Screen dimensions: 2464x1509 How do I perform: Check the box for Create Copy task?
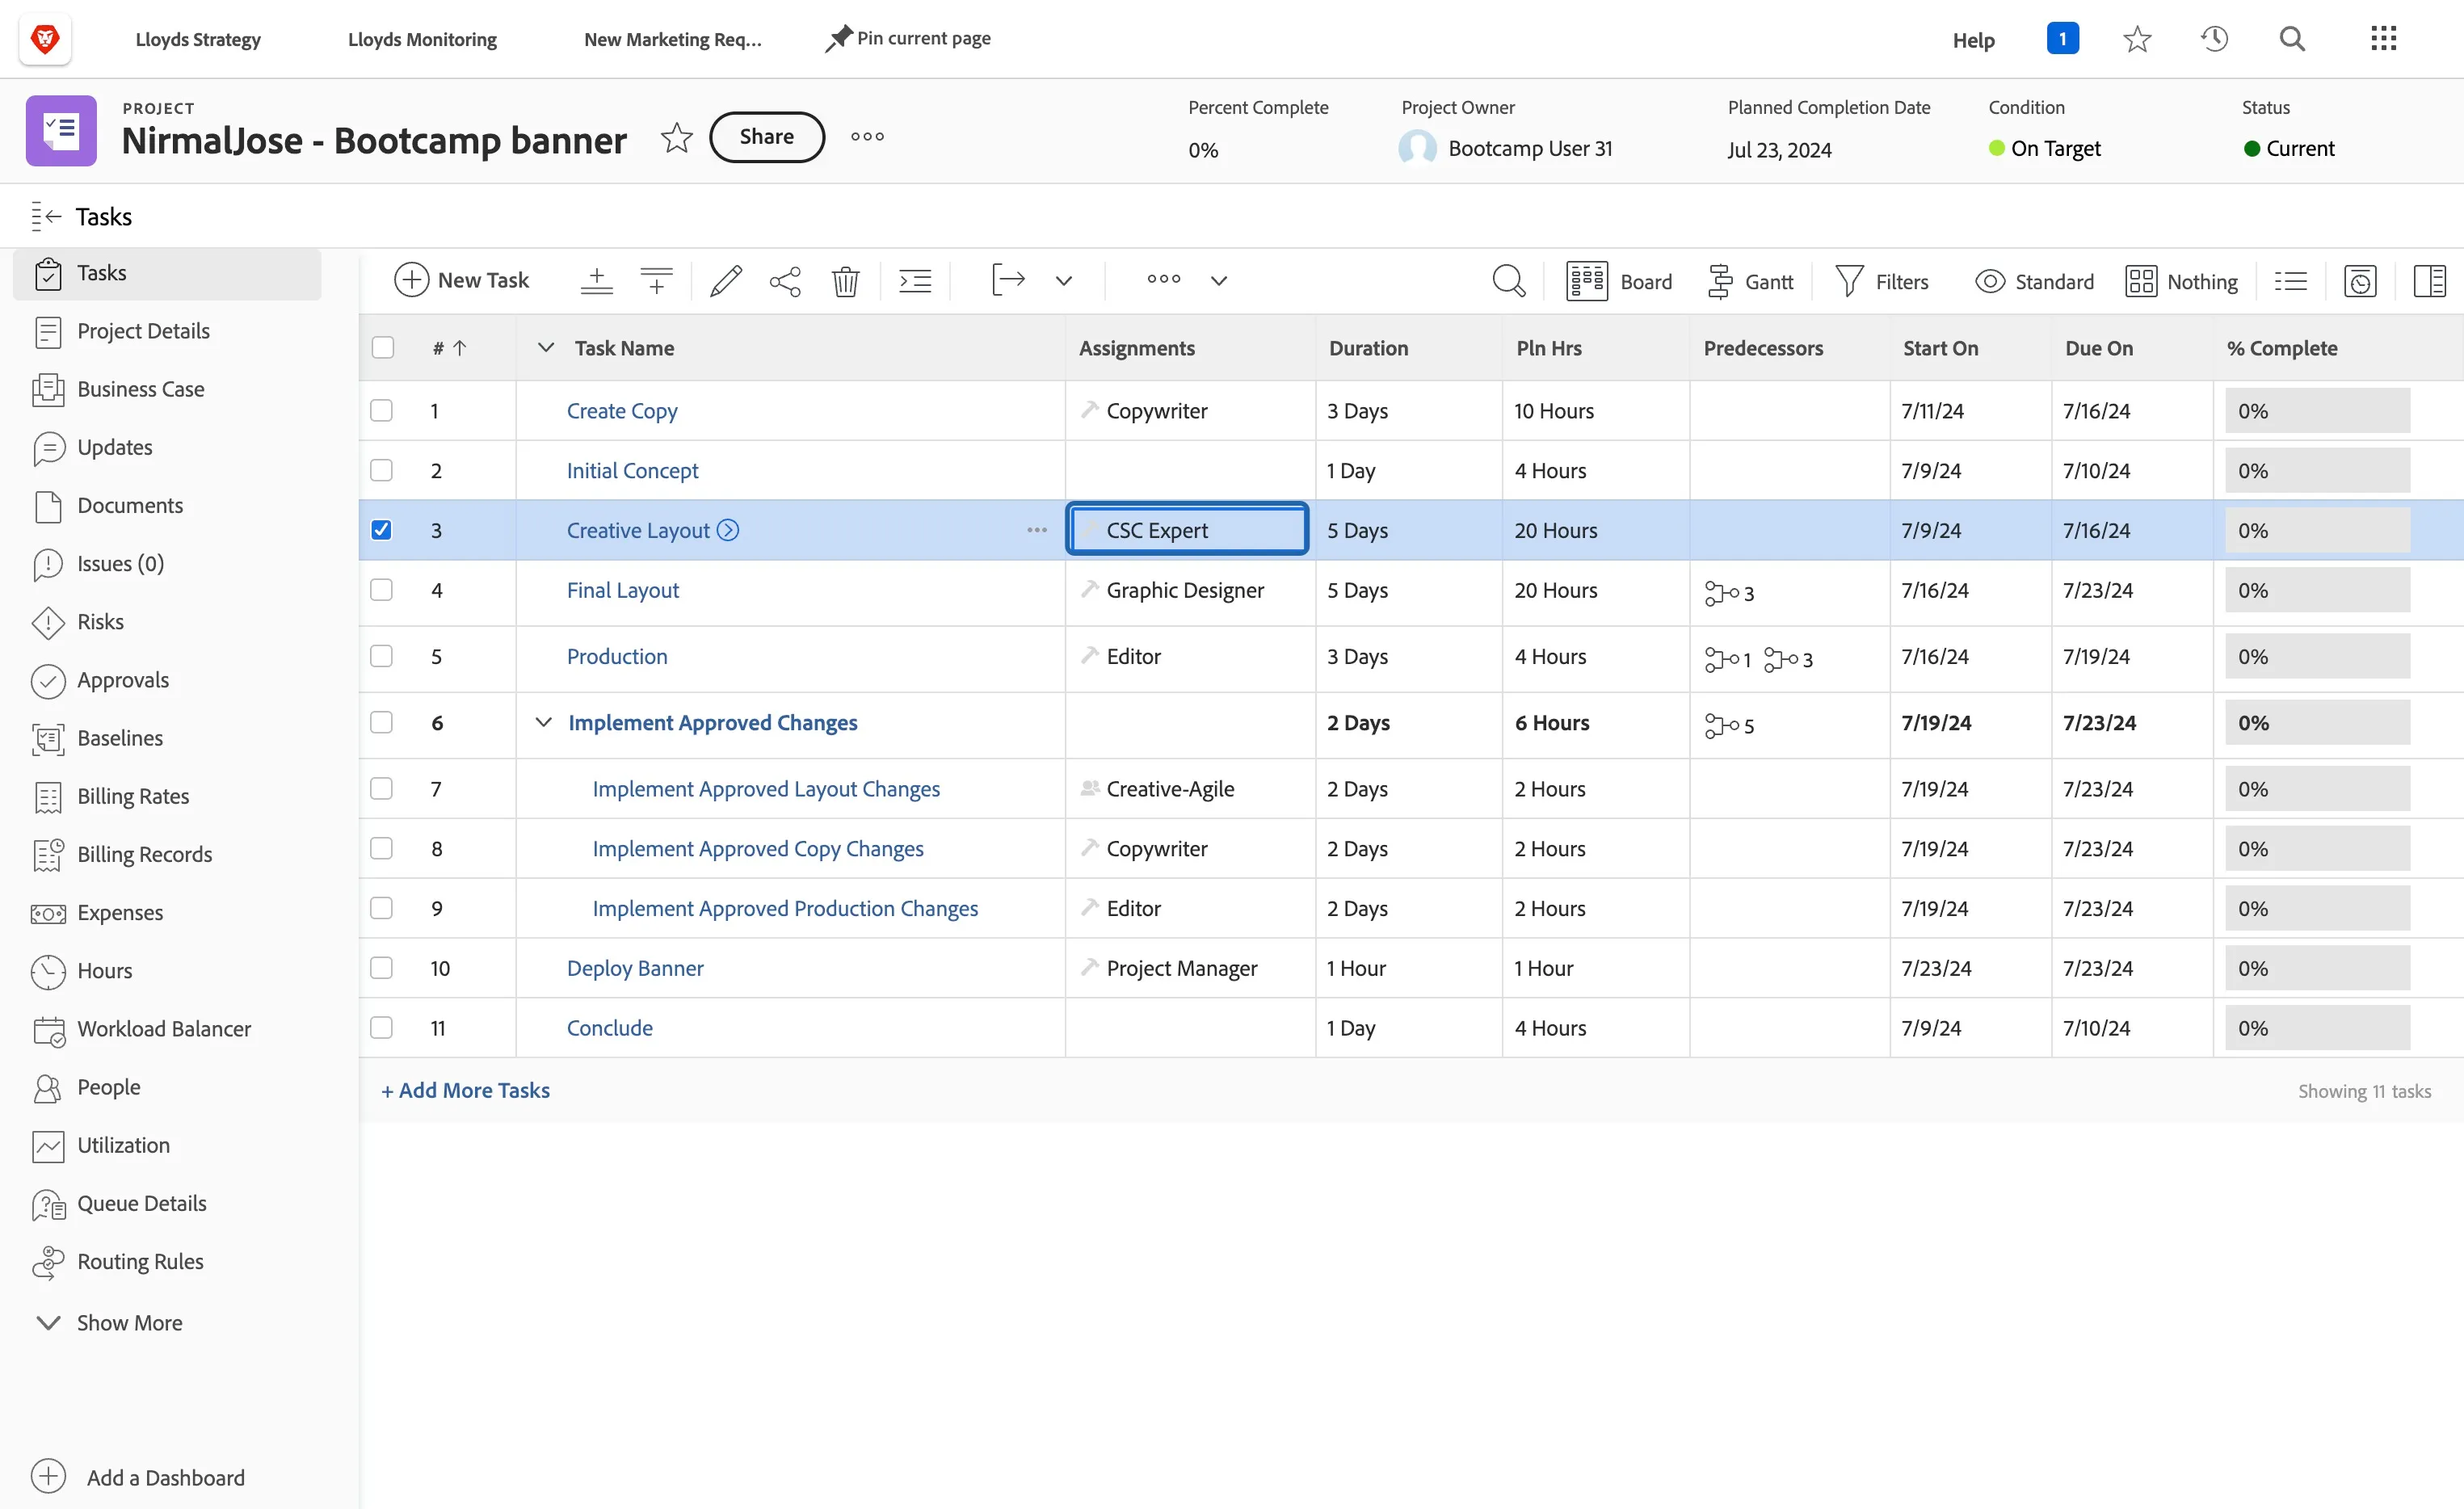pos(381,410)
